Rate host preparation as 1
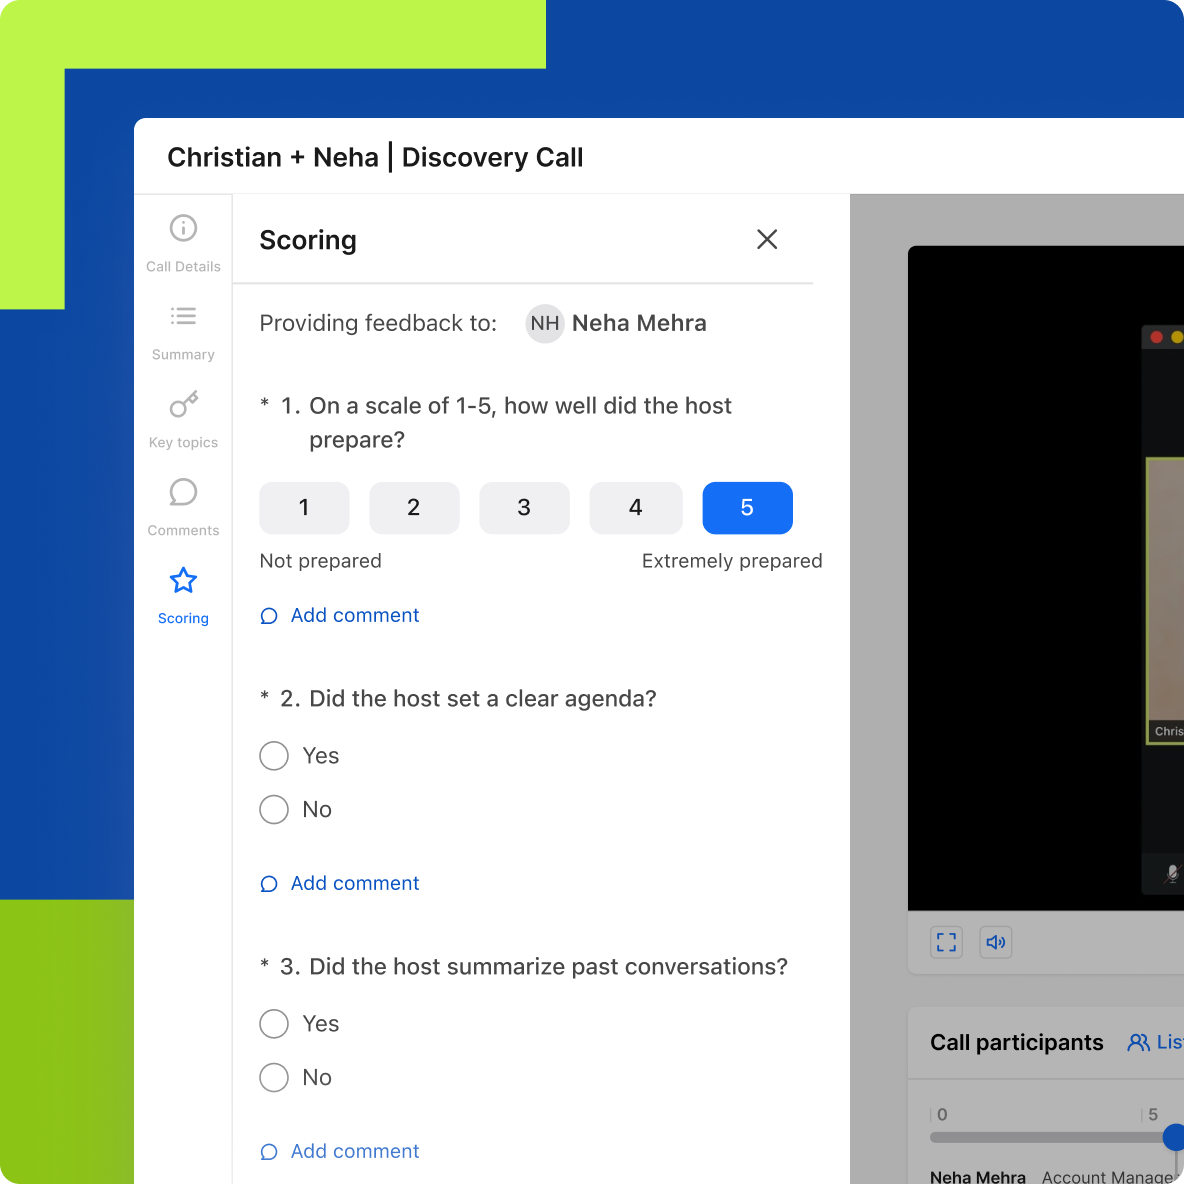This screenshot has height=1184, width=1184. (x=304, y=508)
